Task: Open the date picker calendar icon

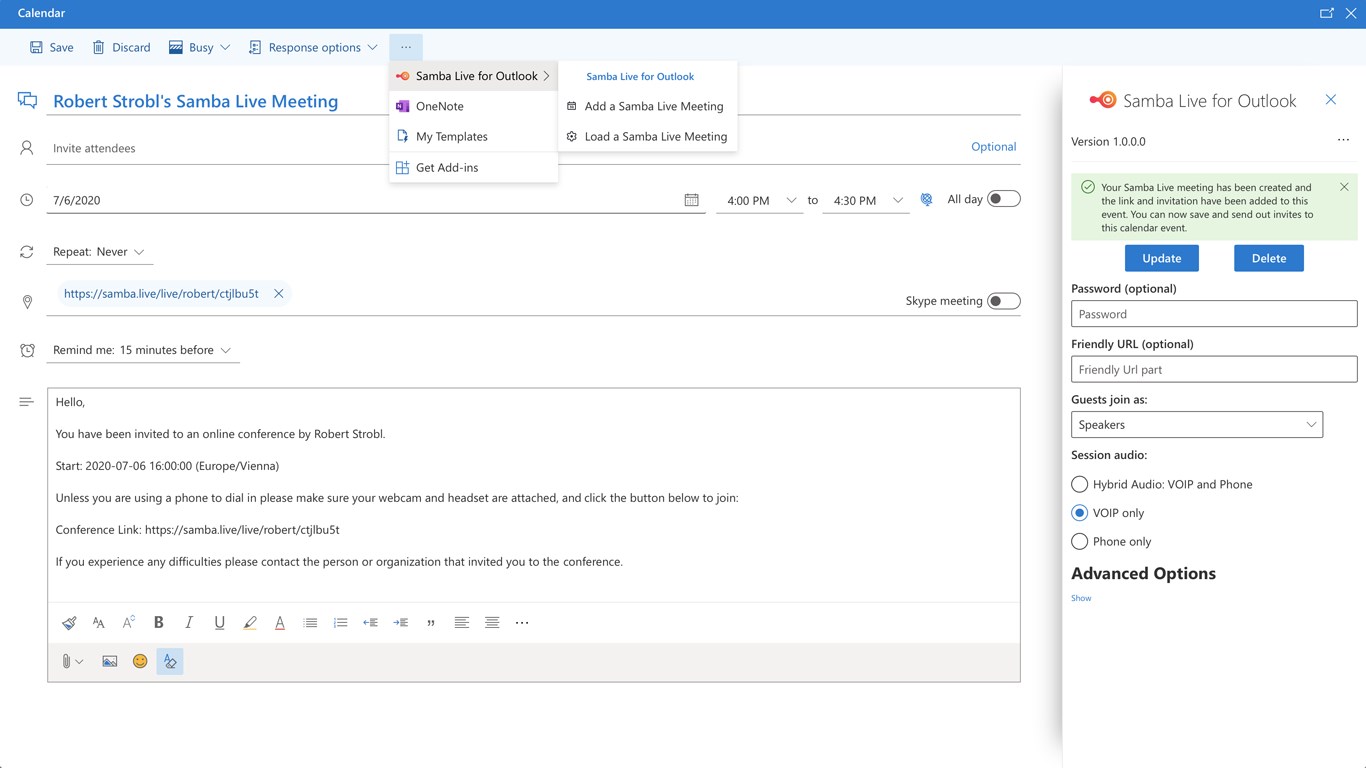Action: tap(691, 200)
